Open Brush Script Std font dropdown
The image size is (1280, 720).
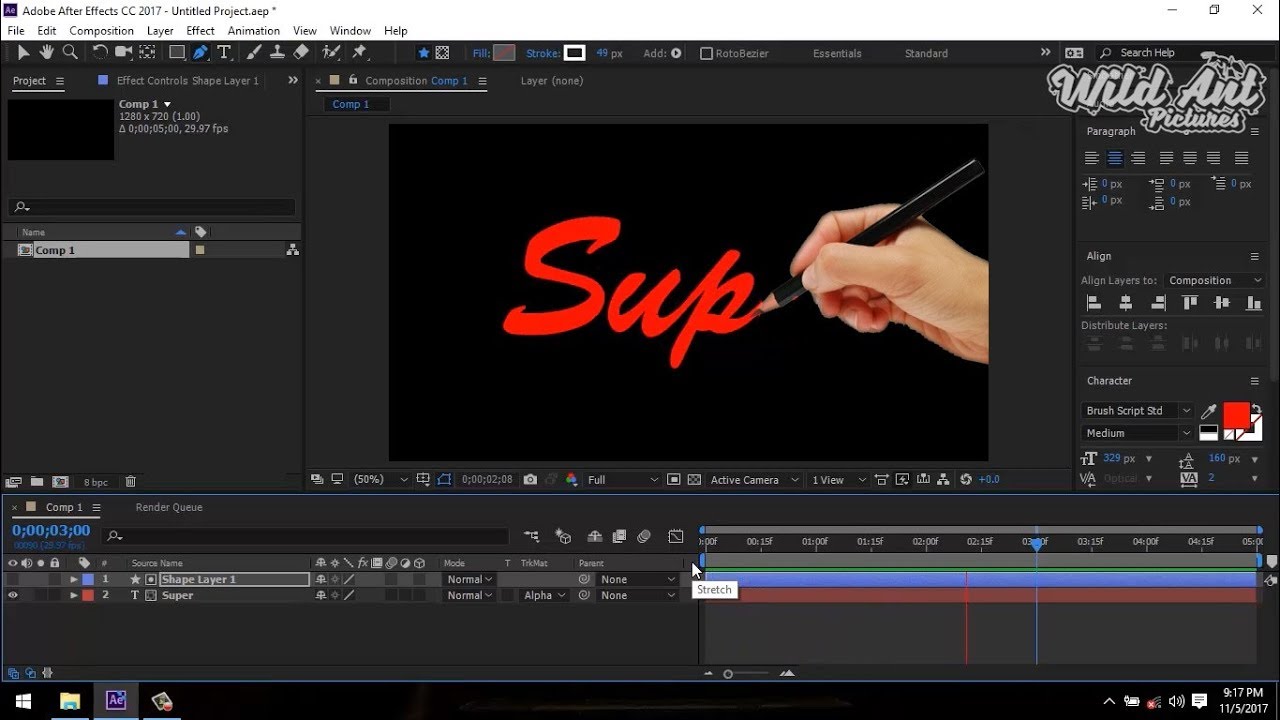pos(1137,411)
